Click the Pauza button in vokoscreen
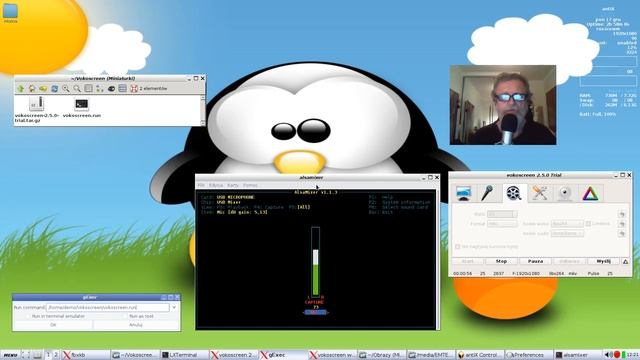 click(535, 261)
